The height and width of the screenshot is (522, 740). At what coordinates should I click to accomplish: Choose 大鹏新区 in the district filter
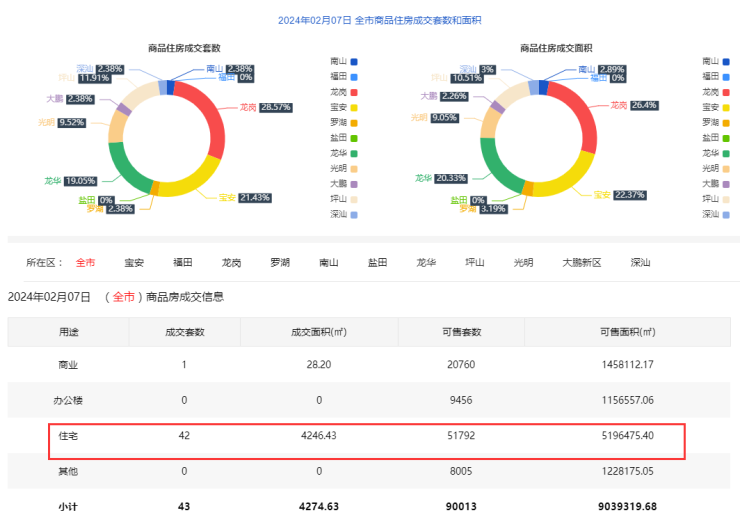[581, 263]
